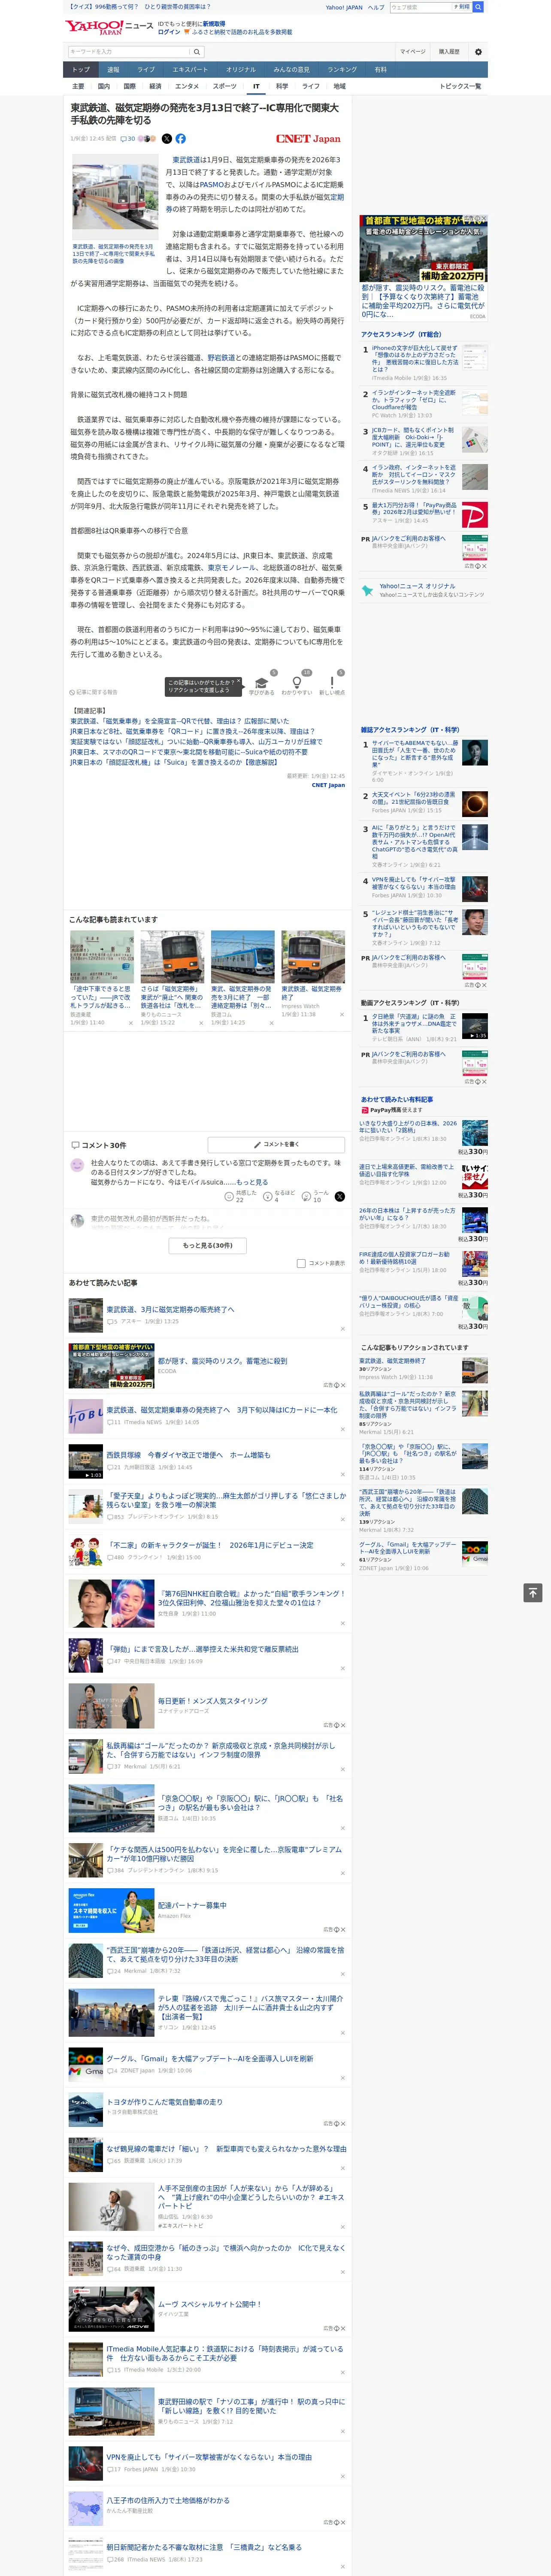This screenshot has width=551, height=2576.
Task: Select the 速報 menu item
Action: 113,70
